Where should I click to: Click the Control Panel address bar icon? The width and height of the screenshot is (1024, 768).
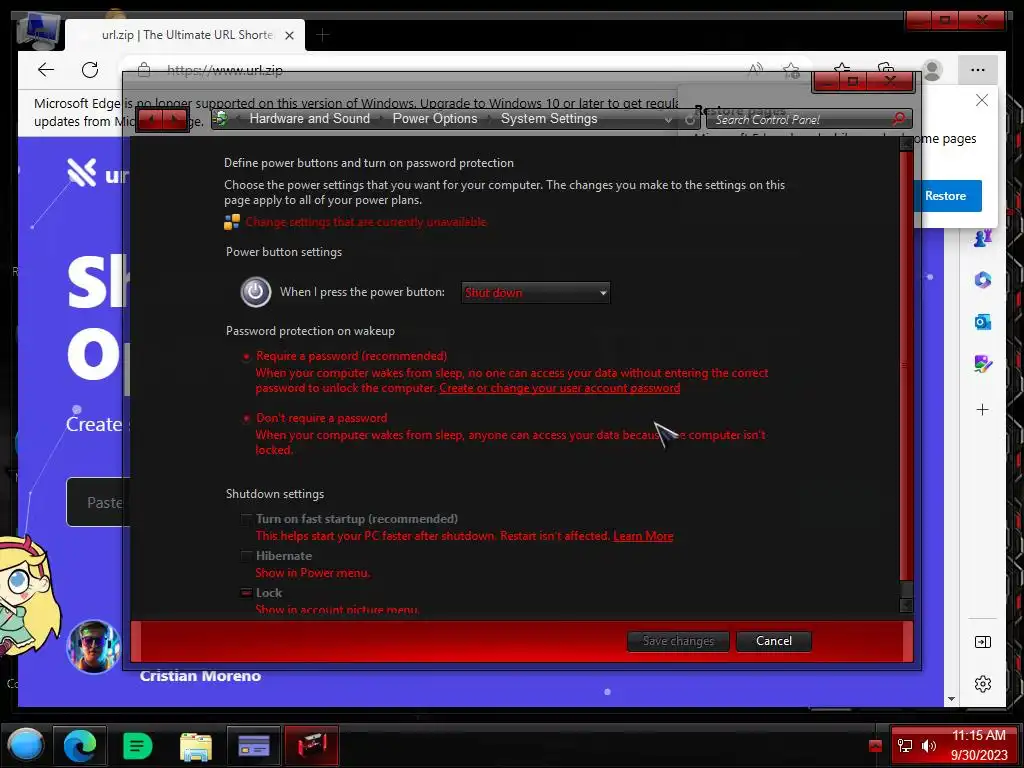click(x=221, y=119)
